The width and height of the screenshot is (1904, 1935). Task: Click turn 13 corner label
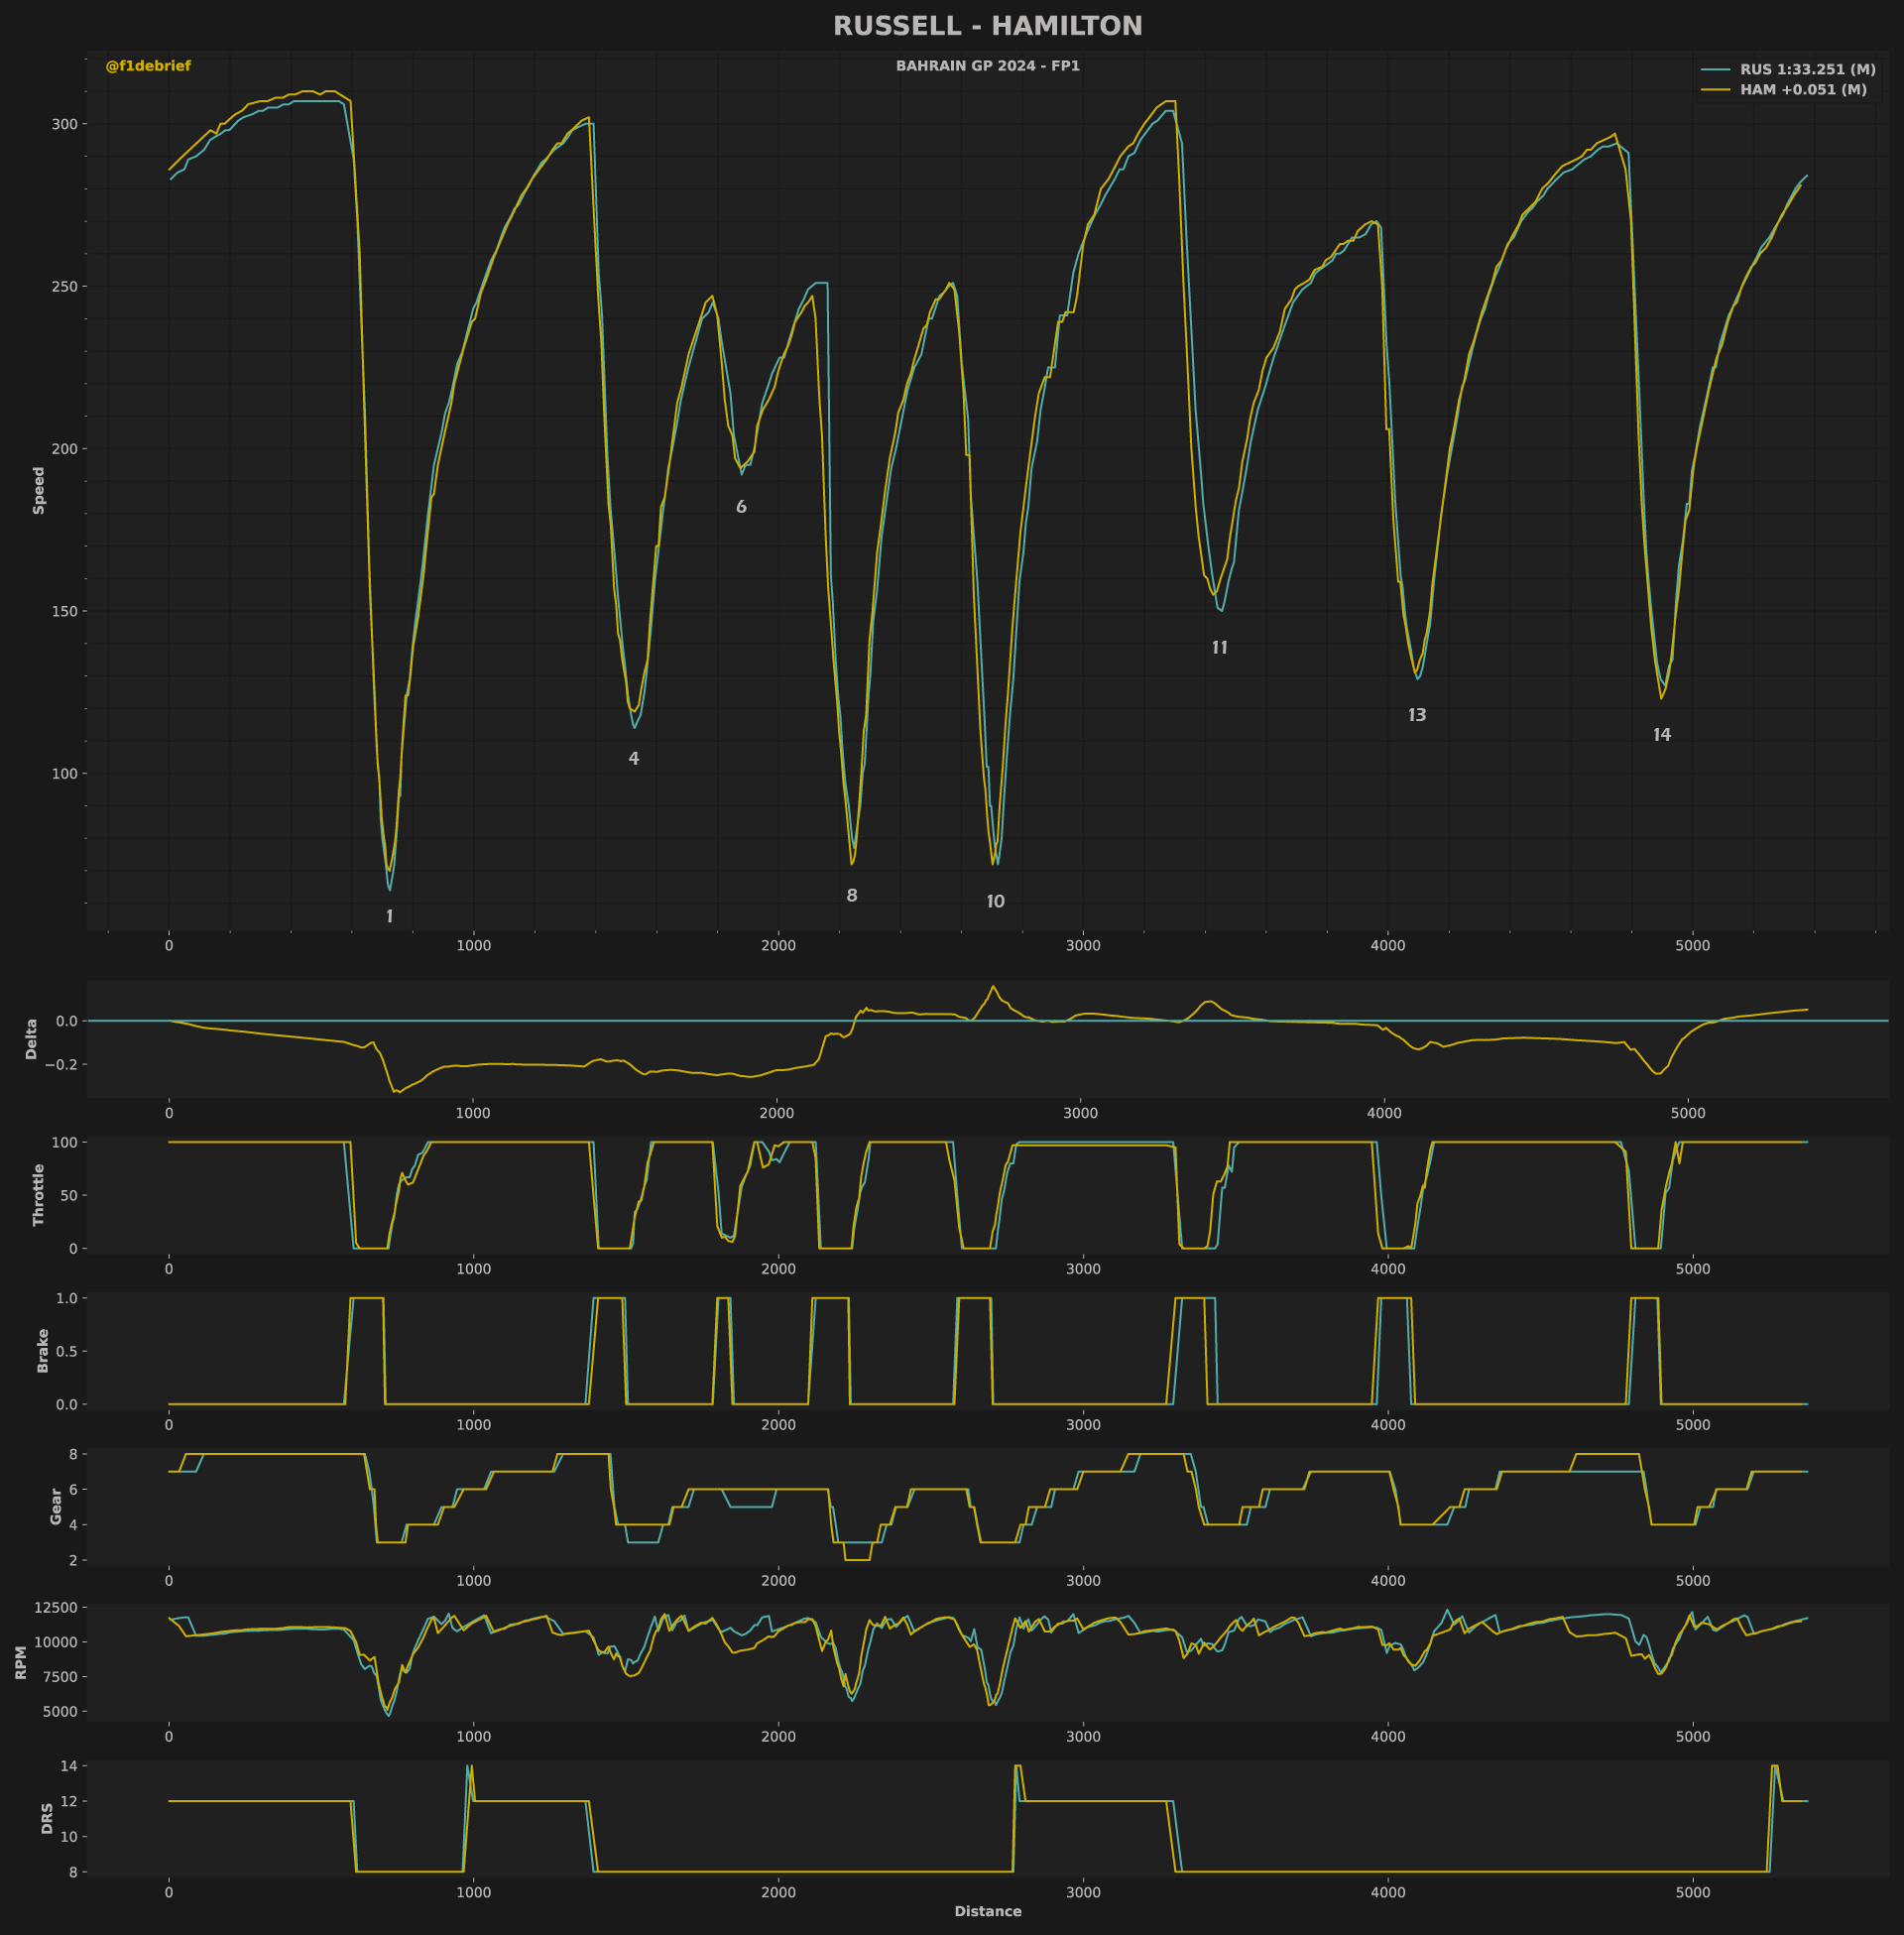click(1416, 716)
